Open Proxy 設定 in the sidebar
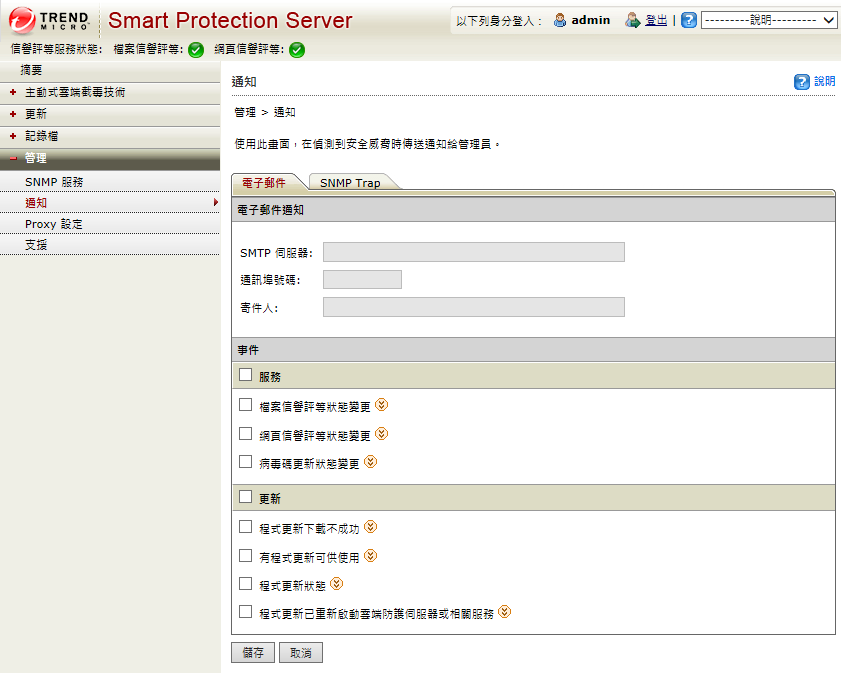841x673 pixels. [x=54, y=224]
